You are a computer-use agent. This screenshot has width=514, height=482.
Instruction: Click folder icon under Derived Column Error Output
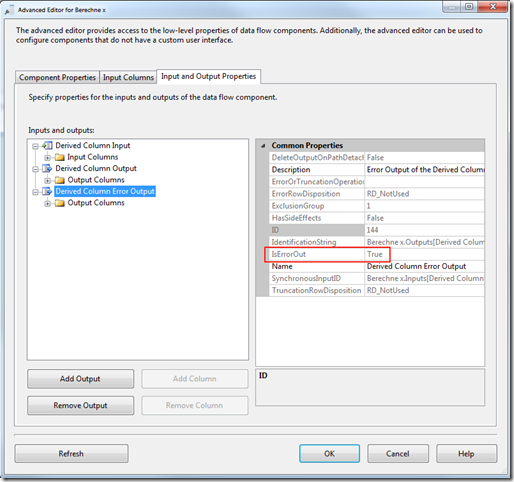[60, 203]
